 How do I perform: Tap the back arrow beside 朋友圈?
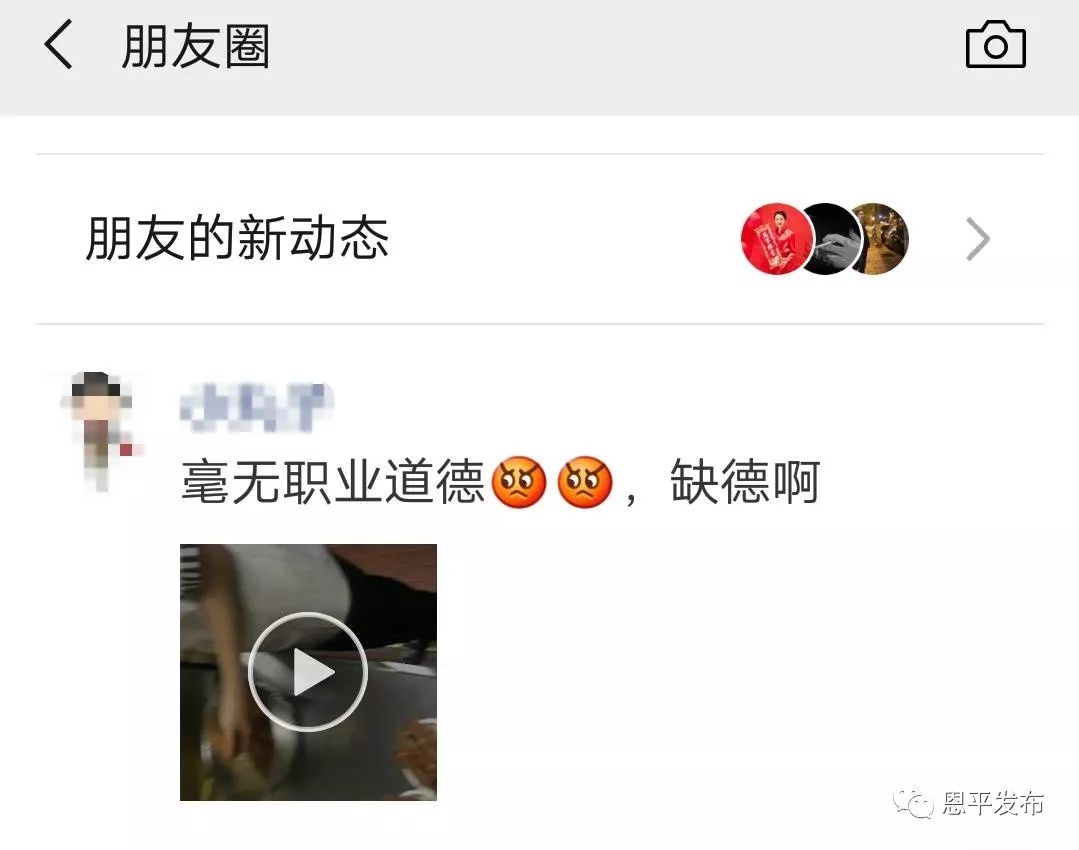(58, 44)
